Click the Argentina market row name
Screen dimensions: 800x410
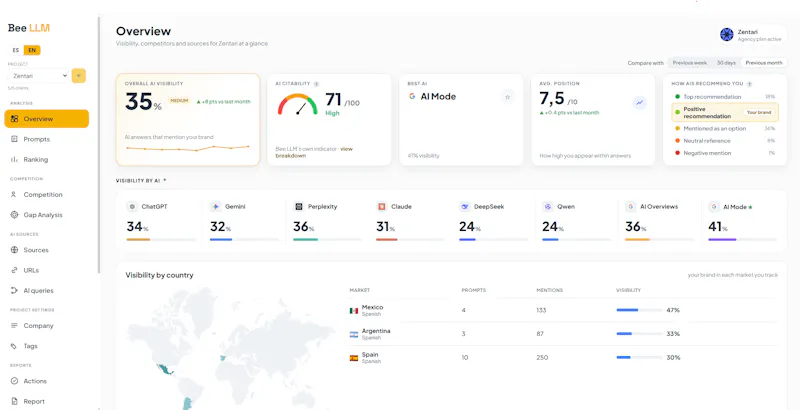tap(376, 331)
